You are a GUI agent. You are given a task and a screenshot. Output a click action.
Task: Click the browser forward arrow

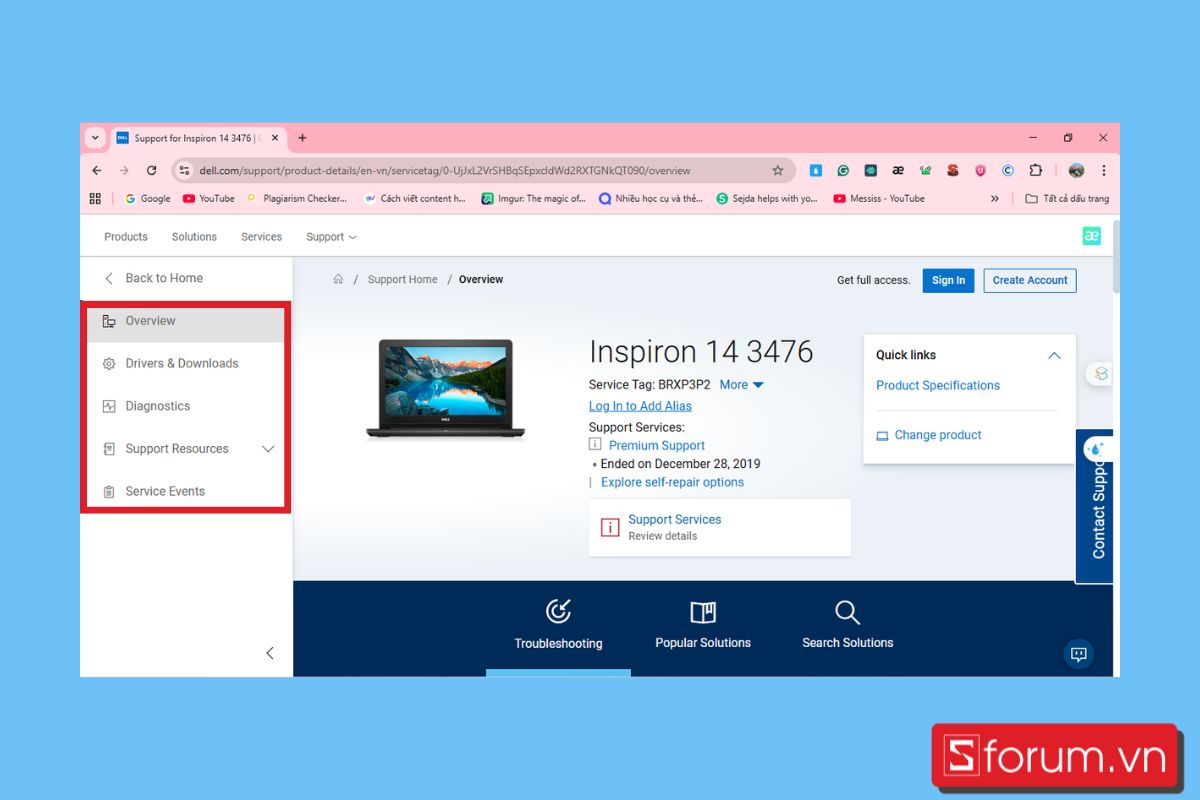(x=124, y=170)
